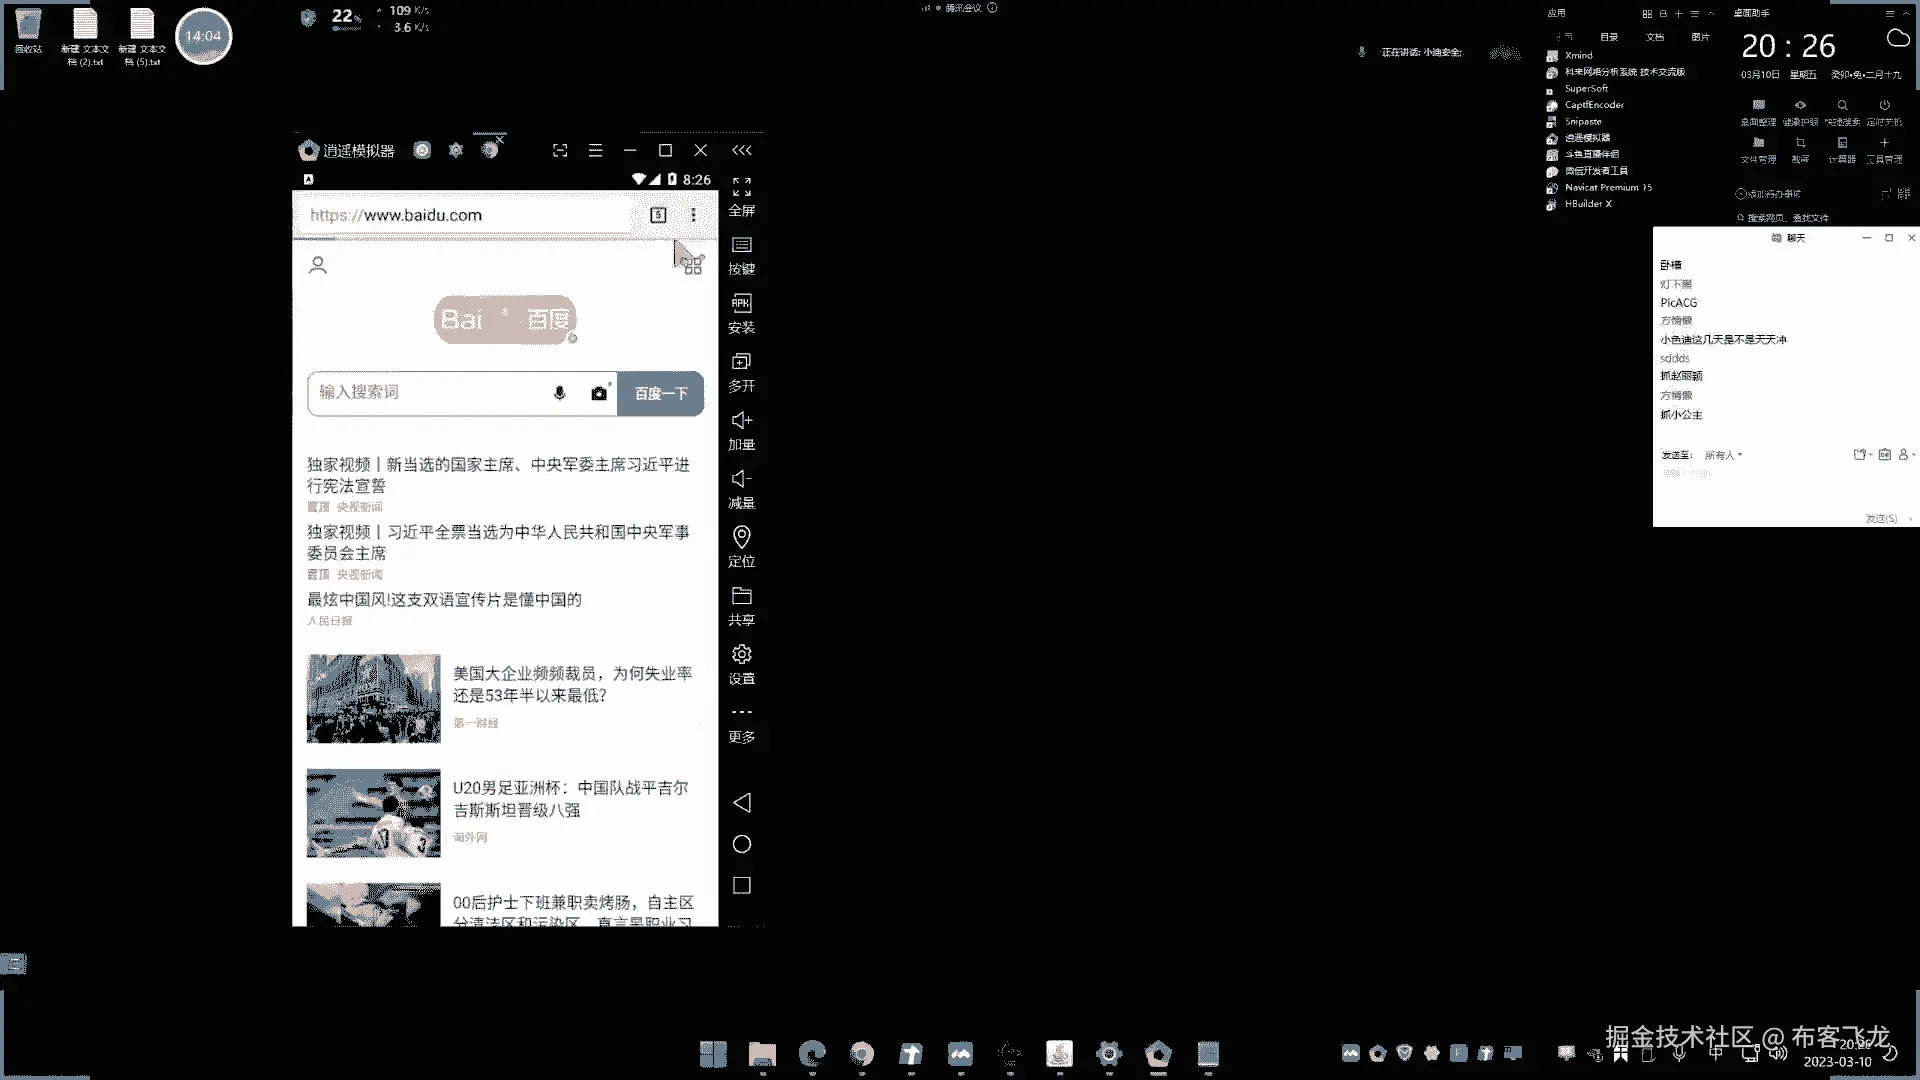This screenshot has height=1080, width=1920.
Task: Collapse the emulator sidebar with triple chevron
Action: tap(741, 150)
